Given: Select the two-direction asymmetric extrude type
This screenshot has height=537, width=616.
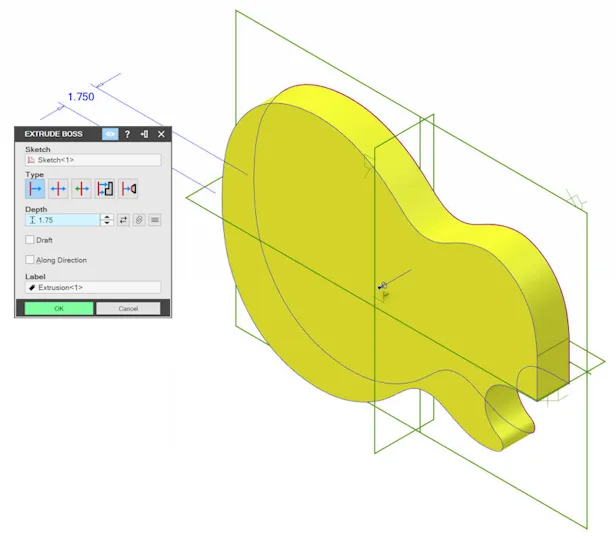Looking at the screenshot, I should [81, 189].
